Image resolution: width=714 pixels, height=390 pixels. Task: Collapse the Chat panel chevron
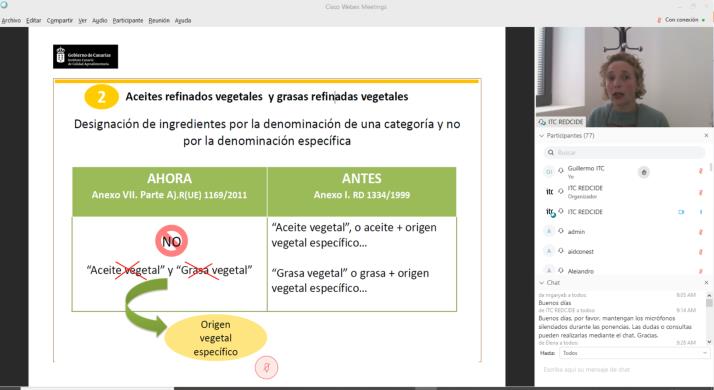click(x=541, y=283)
